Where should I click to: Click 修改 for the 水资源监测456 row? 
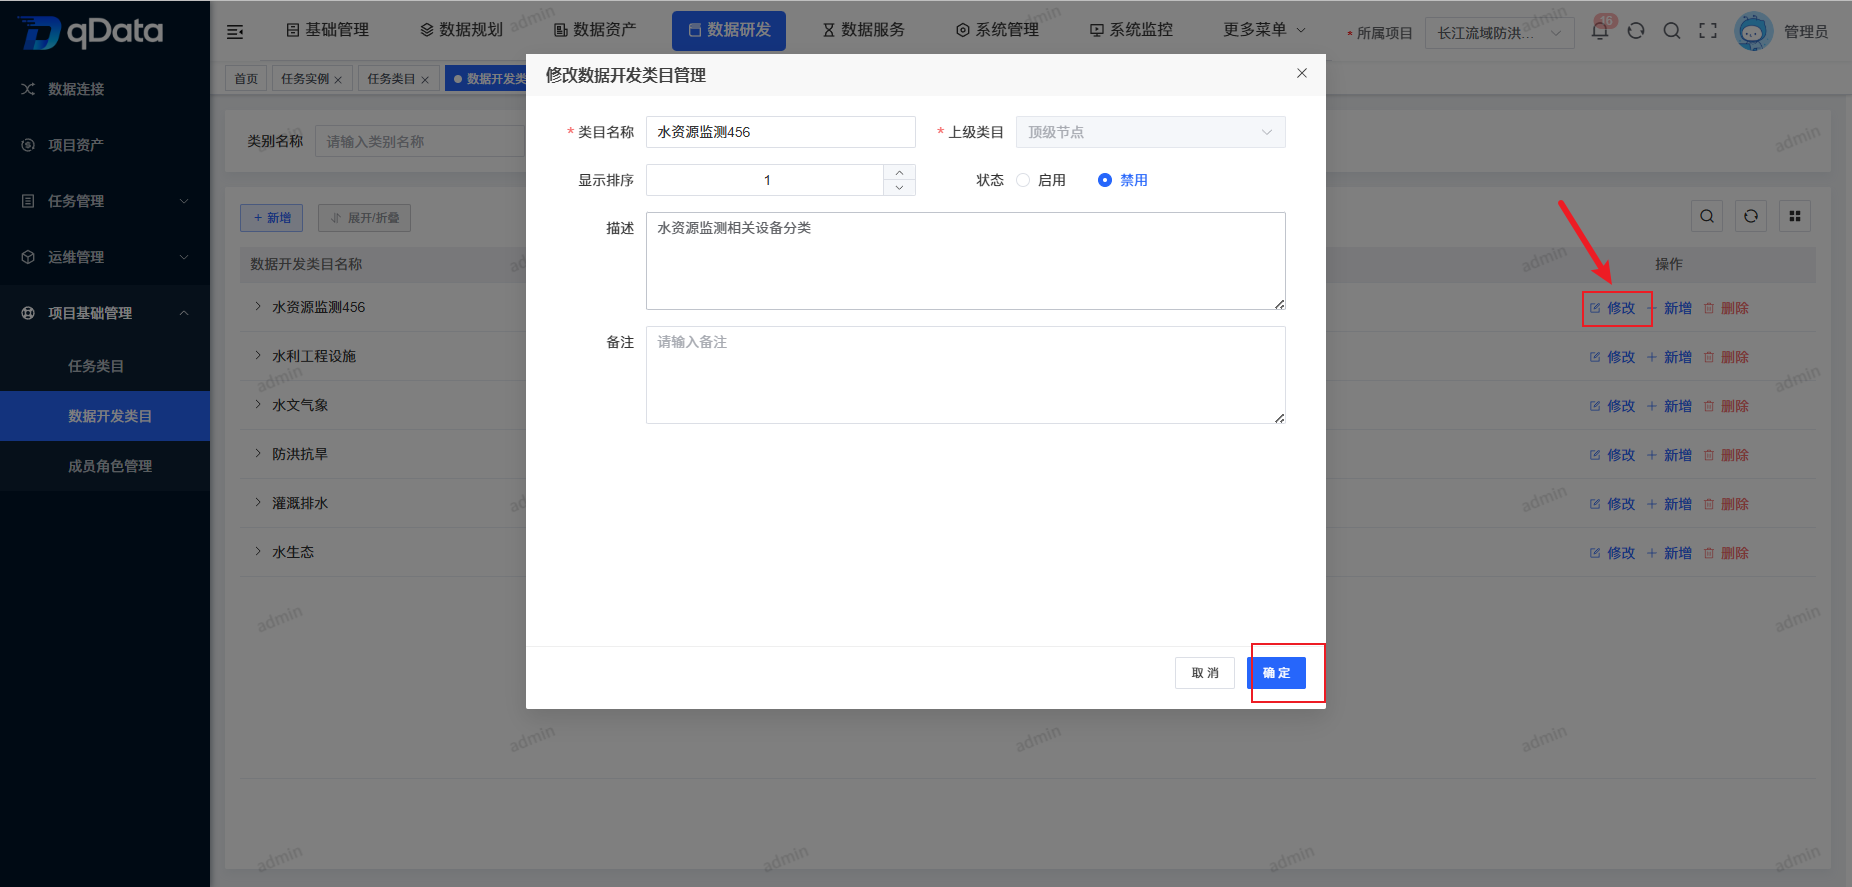[x=1612, y=308]
